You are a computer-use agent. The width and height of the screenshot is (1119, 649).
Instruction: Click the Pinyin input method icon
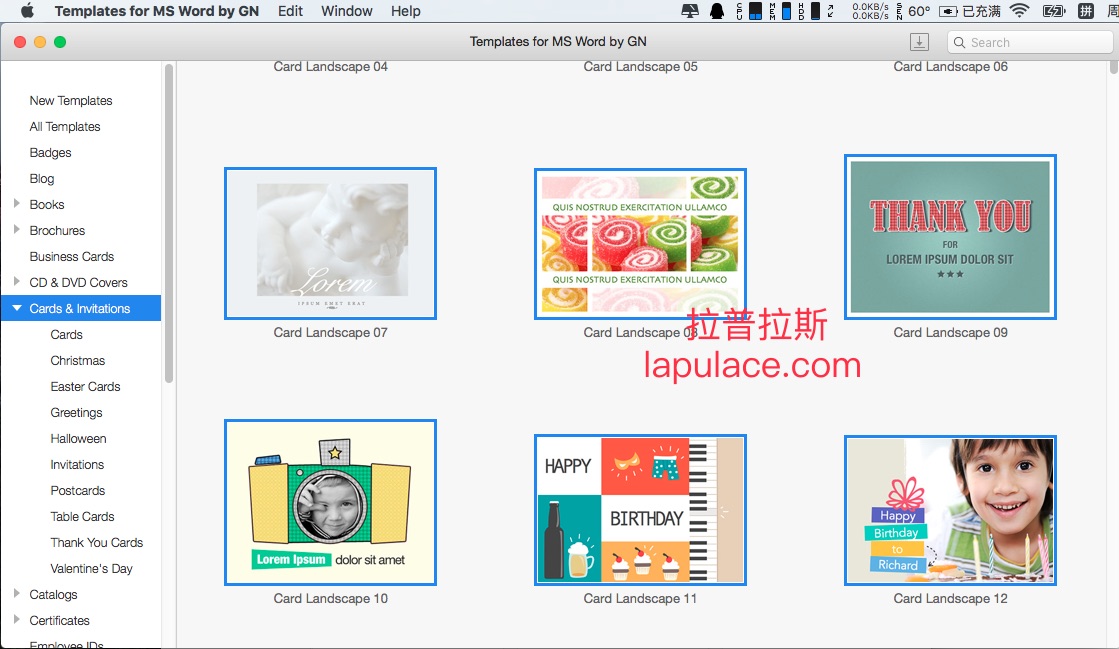(x=1085, y=11)
